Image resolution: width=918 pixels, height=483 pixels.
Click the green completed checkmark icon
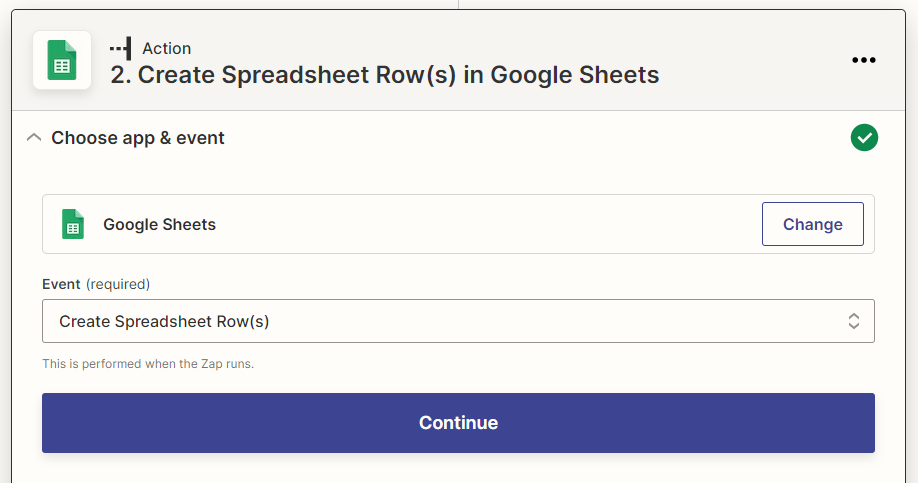pos(864,138)
